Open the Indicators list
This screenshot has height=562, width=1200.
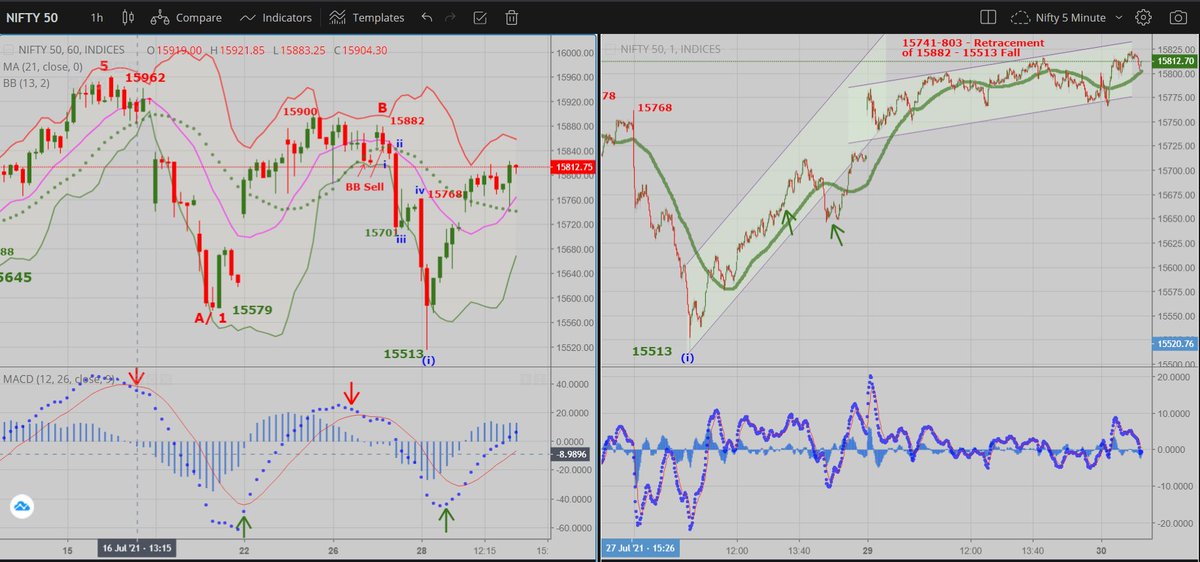[276, 17]
